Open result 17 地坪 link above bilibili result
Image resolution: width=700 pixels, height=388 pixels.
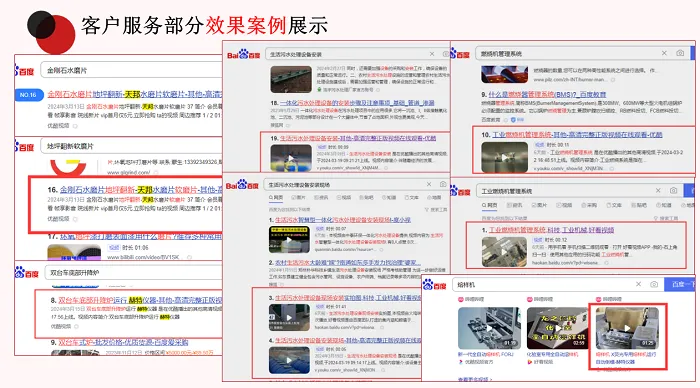[141, 237]
